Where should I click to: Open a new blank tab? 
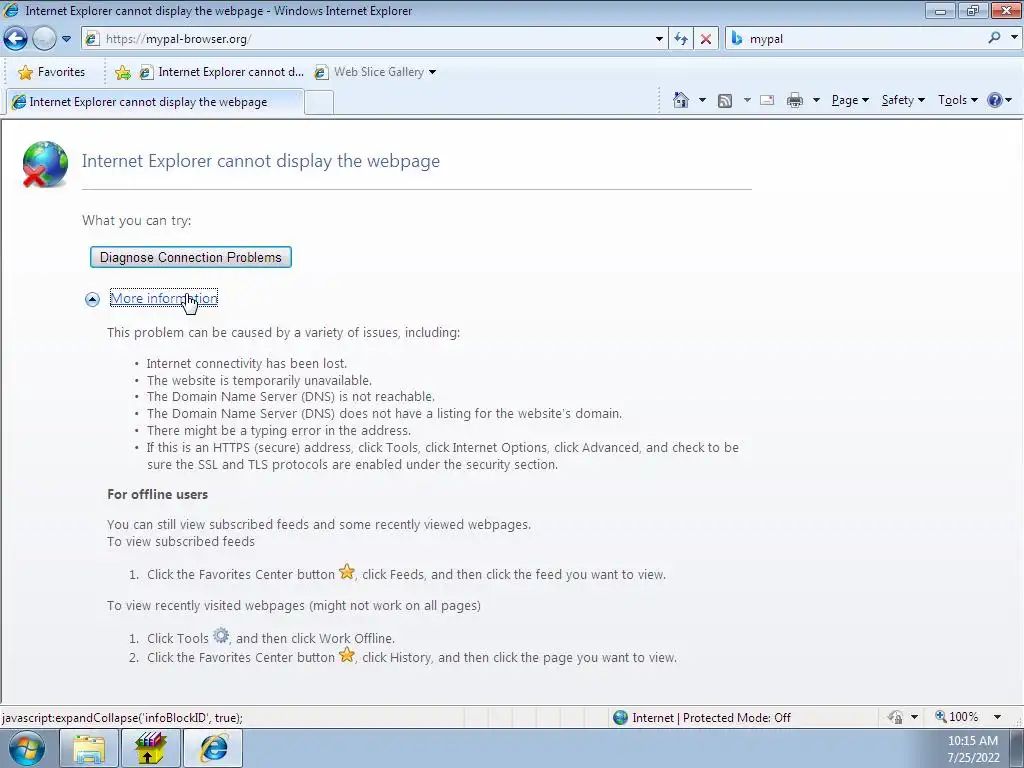(319, 103)
